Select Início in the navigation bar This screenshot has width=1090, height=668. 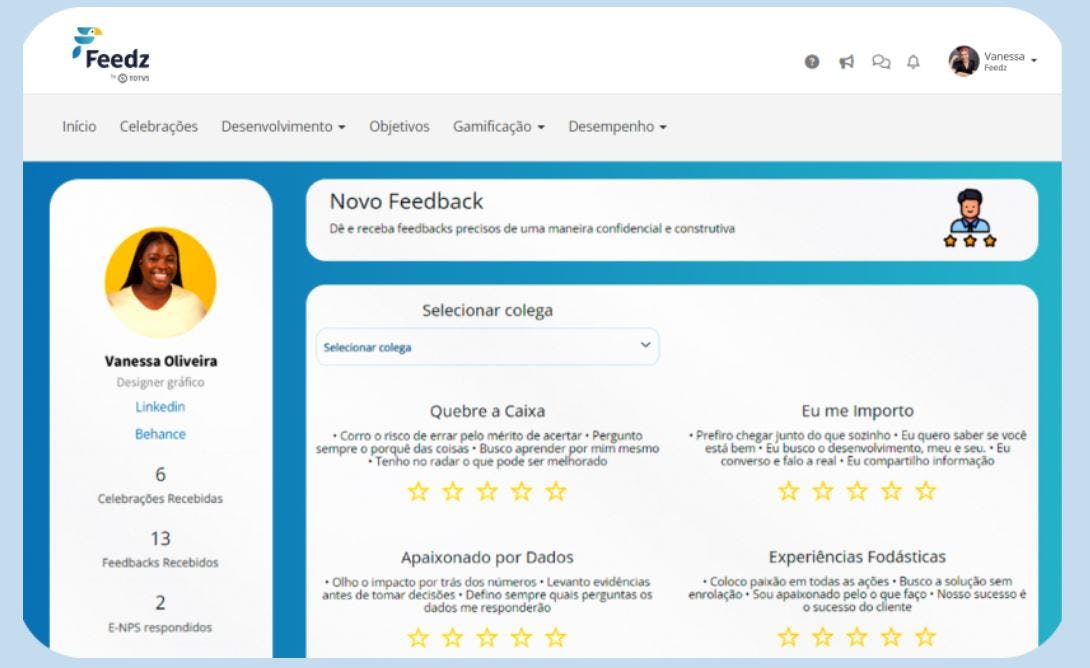coord(79,127)
